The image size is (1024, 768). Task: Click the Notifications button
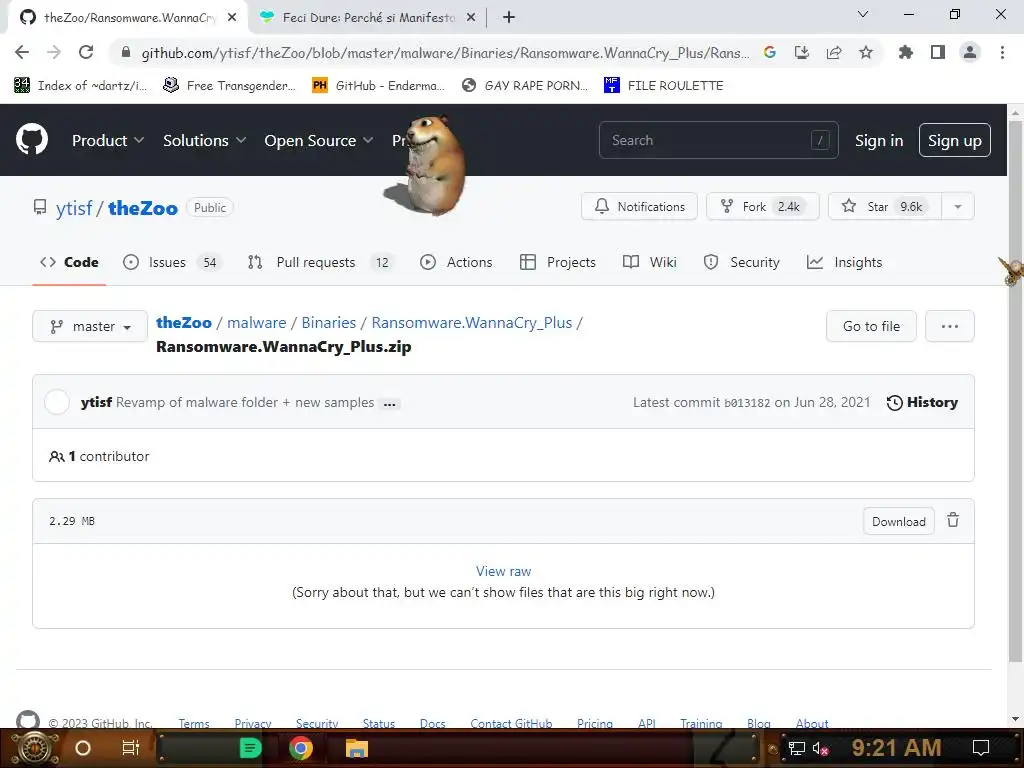click(639, 206)
